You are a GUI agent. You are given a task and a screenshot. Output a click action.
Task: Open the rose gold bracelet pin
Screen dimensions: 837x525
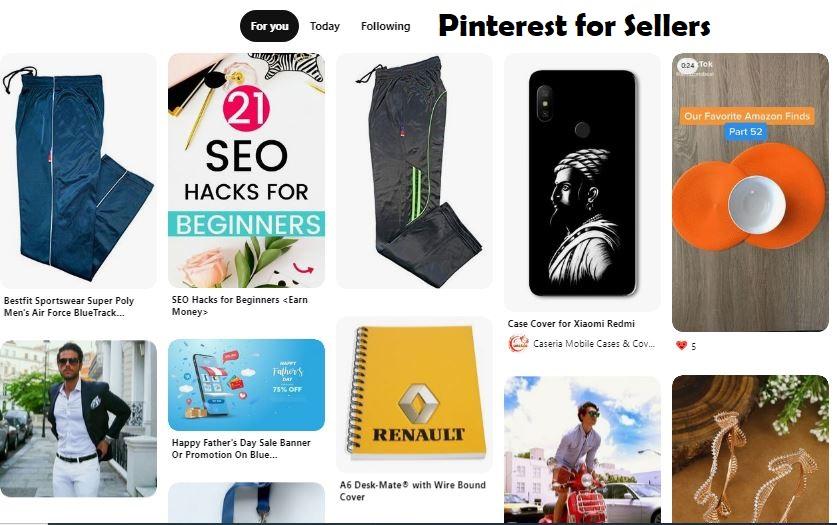750,449
